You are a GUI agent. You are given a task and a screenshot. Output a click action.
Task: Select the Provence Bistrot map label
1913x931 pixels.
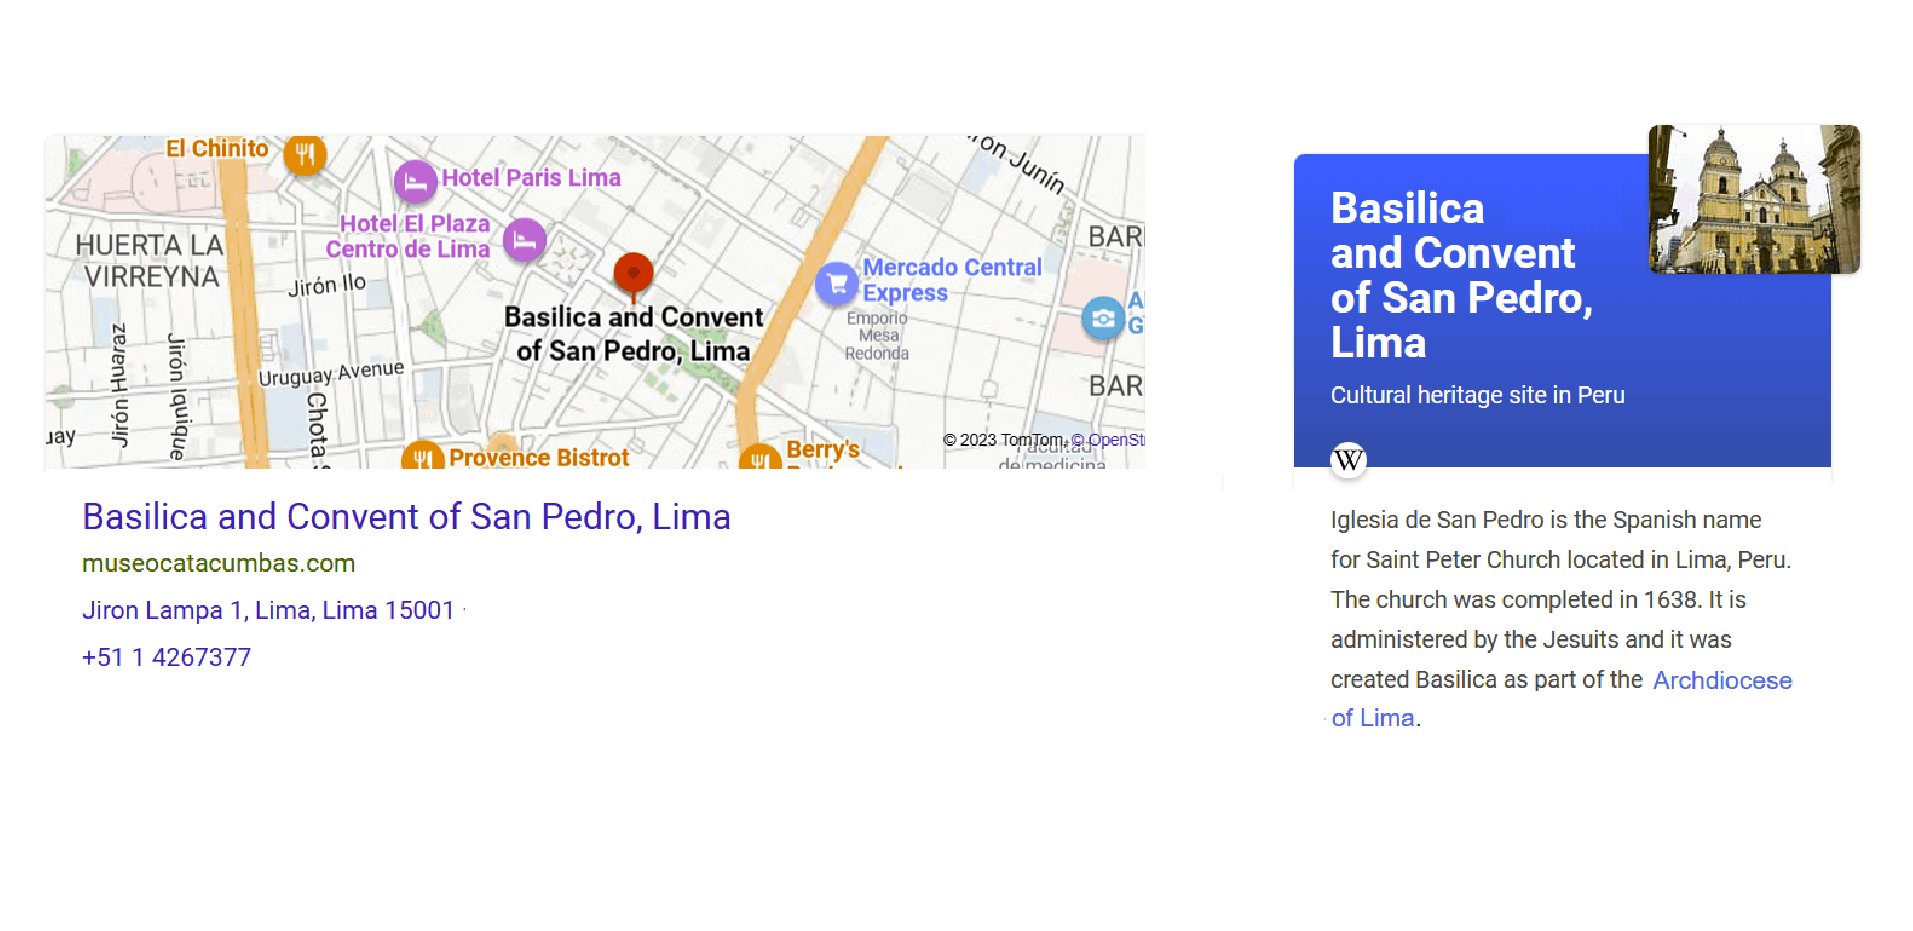[539, 457]
